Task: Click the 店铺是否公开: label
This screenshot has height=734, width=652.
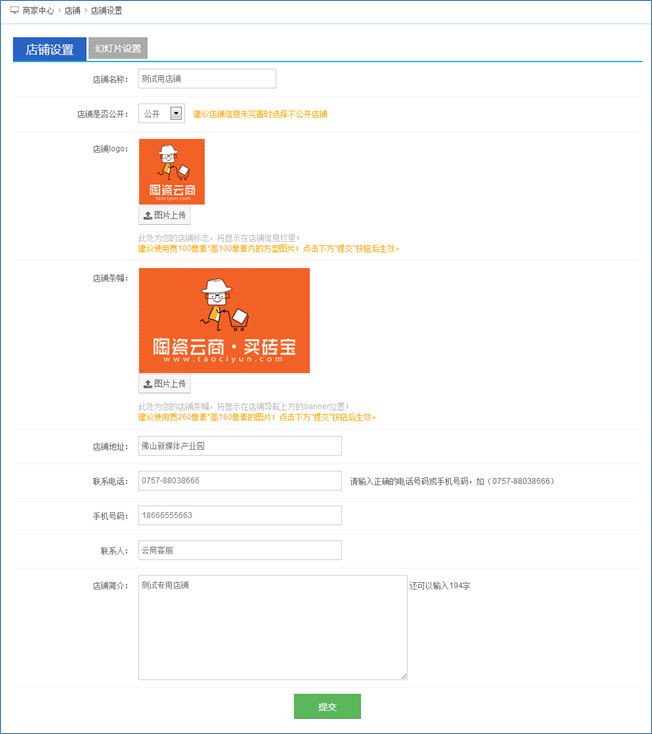Action: (102, 114)
